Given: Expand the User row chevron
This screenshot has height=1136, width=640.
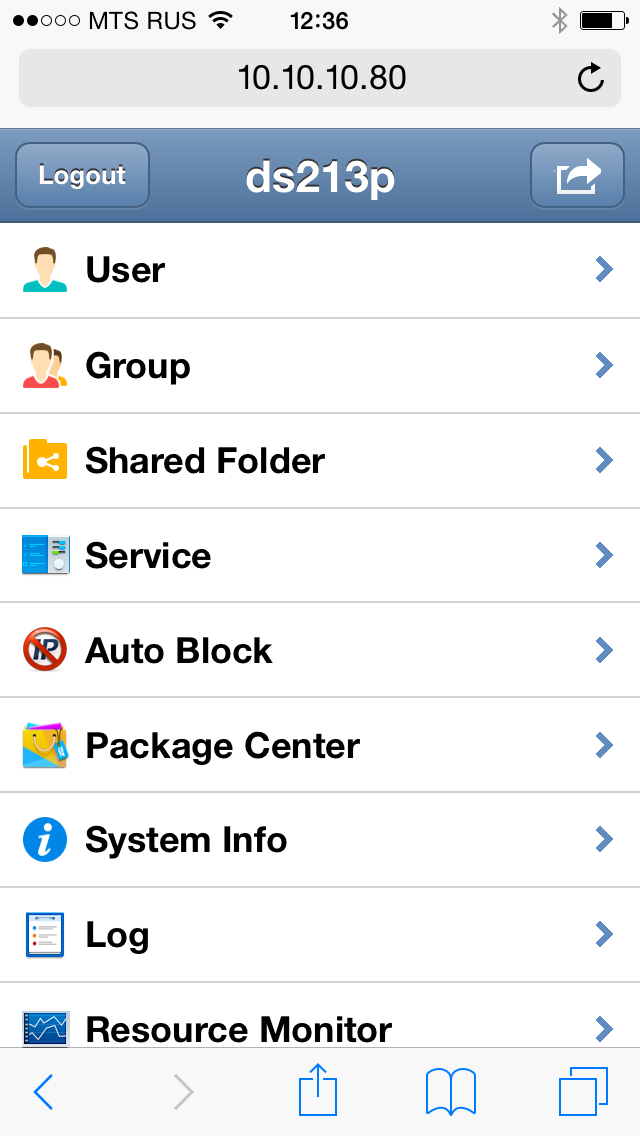Looking at the screenshot, I should [603, 270].
